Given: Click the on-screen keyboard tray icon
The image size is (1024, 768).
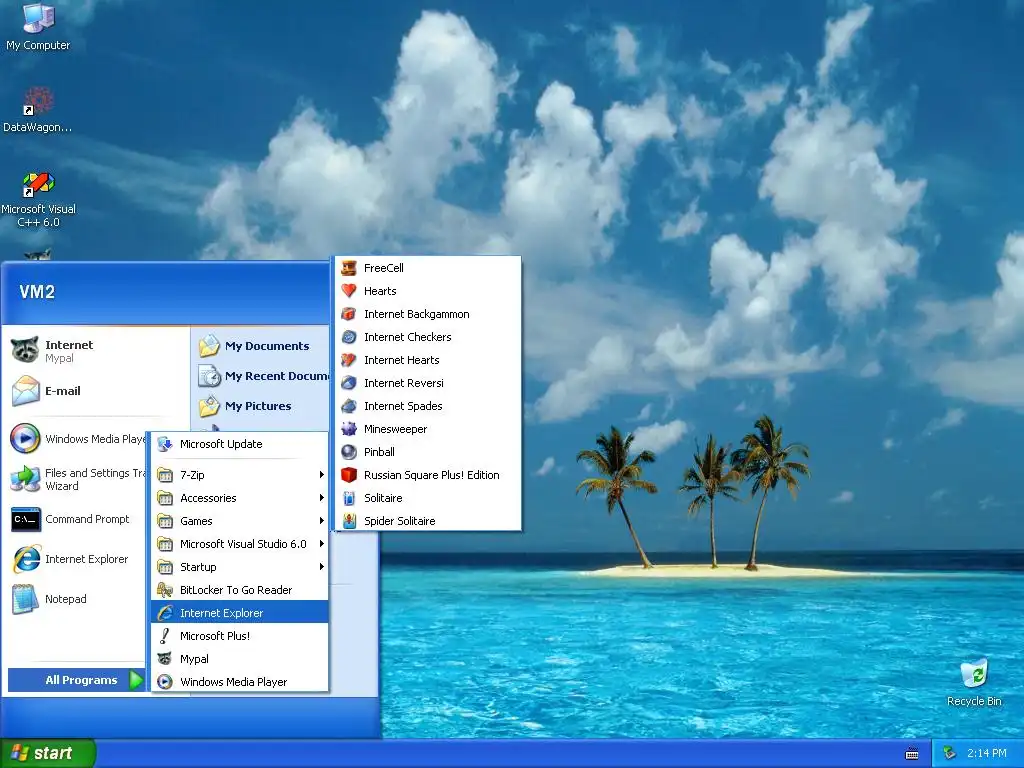Looking at the screenshot, I should [x=912, y=754].
